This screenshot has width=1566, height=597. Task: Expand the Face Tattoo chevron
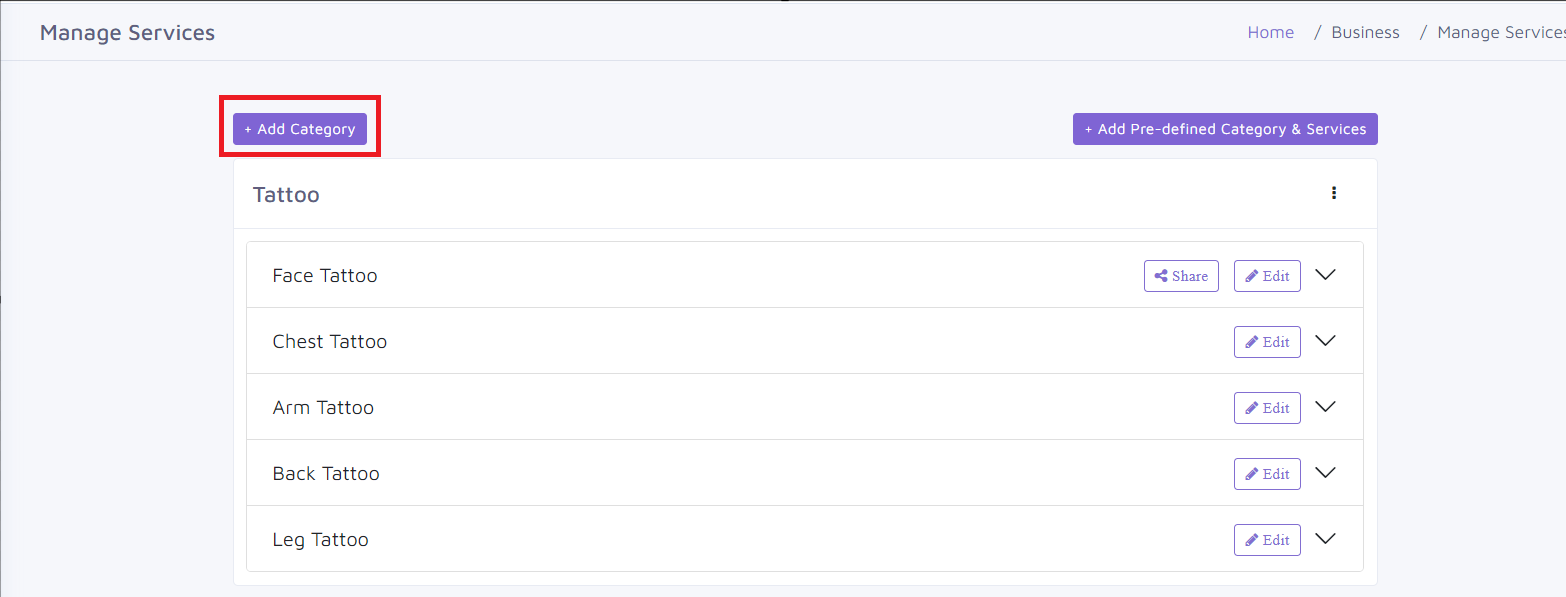point(1325,275)
